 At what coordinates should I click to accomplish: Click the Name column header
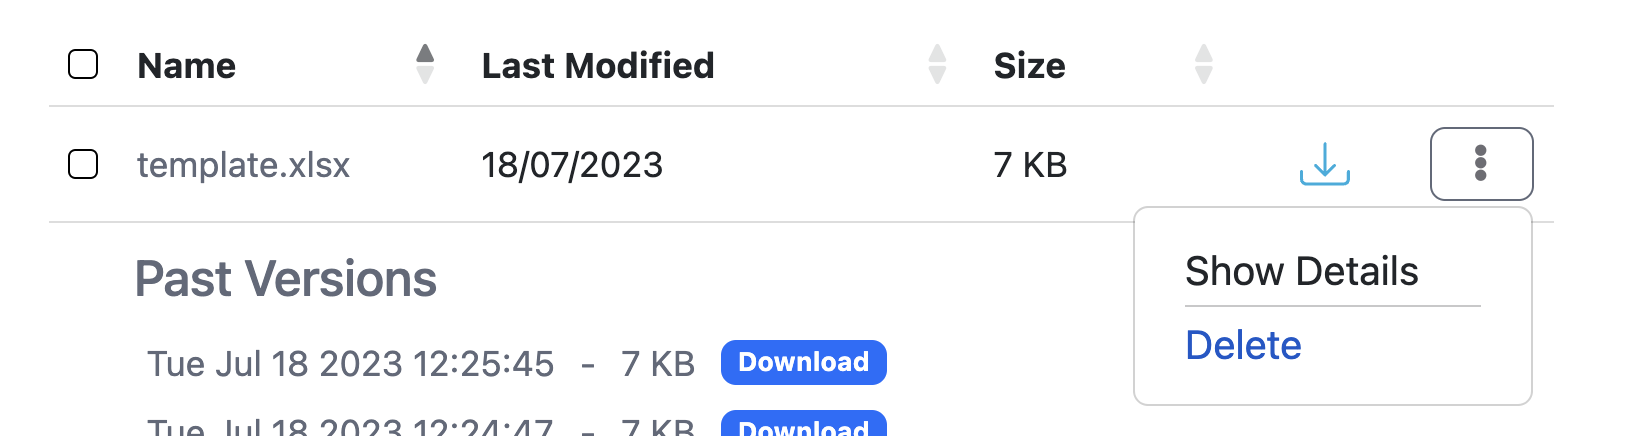coord(187,66)
